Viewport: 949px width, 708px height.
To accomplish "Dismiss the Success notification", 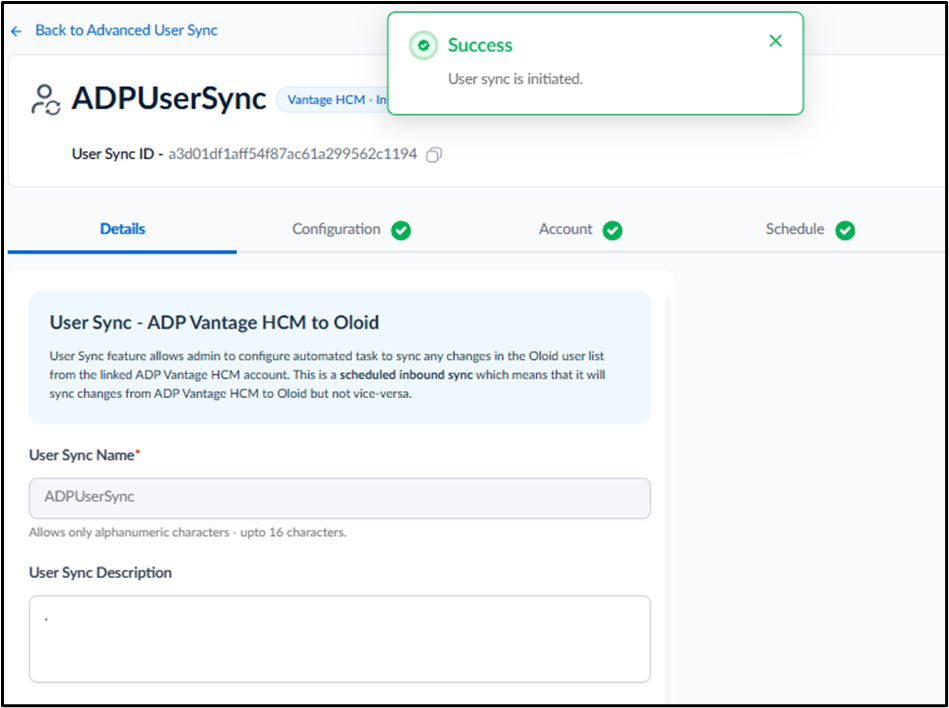I will [775, 41].
